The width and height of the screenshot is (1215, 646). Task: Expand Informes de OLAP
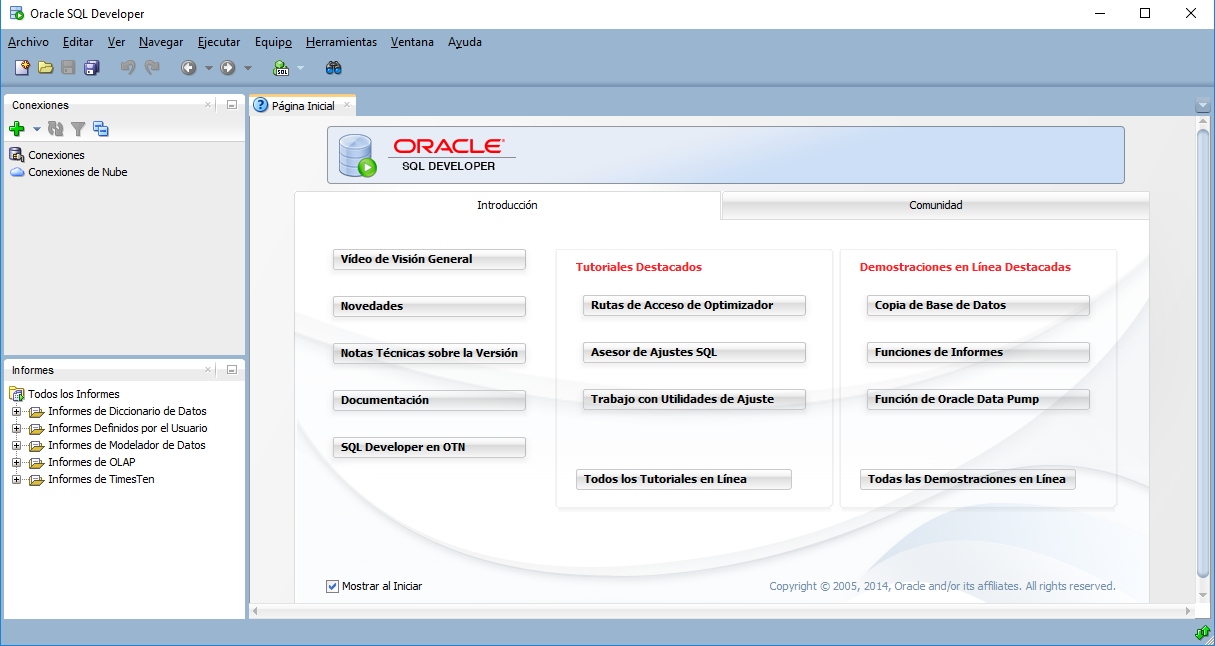pos(14,462)
